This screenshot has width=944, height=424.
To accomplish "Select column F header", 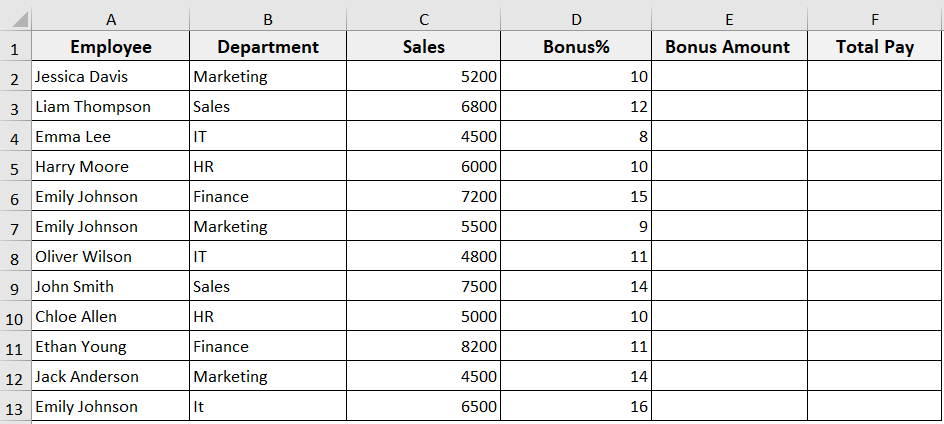I will click(875, 20).
